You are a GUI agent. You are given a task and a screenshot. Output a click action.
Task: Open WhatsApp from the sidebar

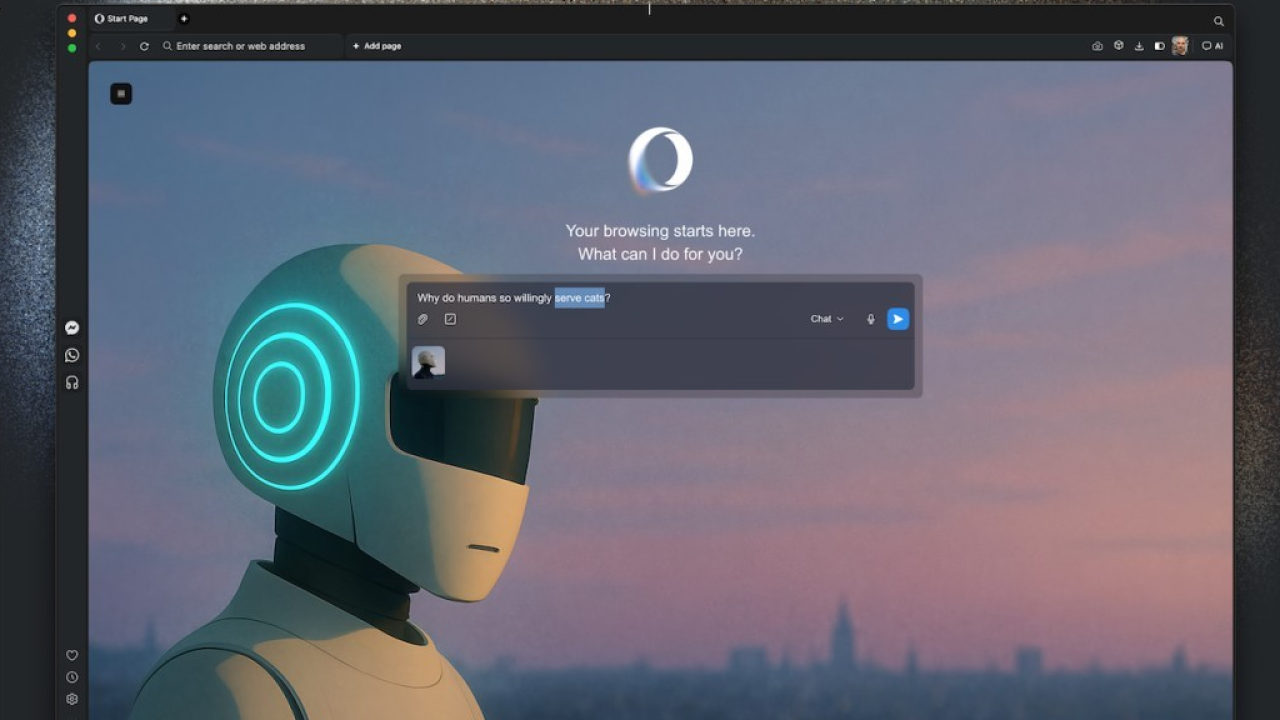click(x=71, y=355)
